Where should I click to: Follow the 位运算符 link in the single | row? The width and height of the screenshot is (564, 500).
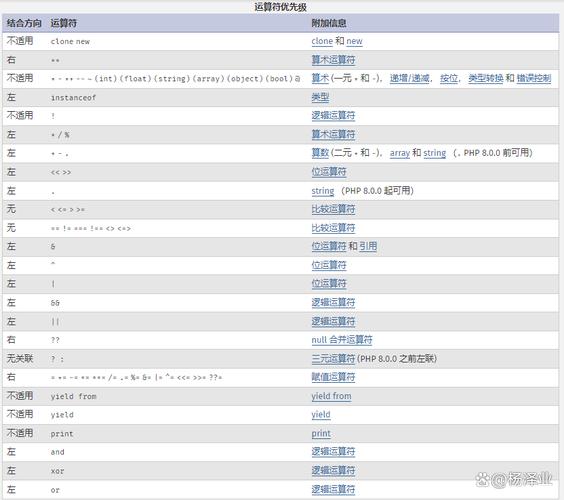pyautogui.click(x=329, y=284)
